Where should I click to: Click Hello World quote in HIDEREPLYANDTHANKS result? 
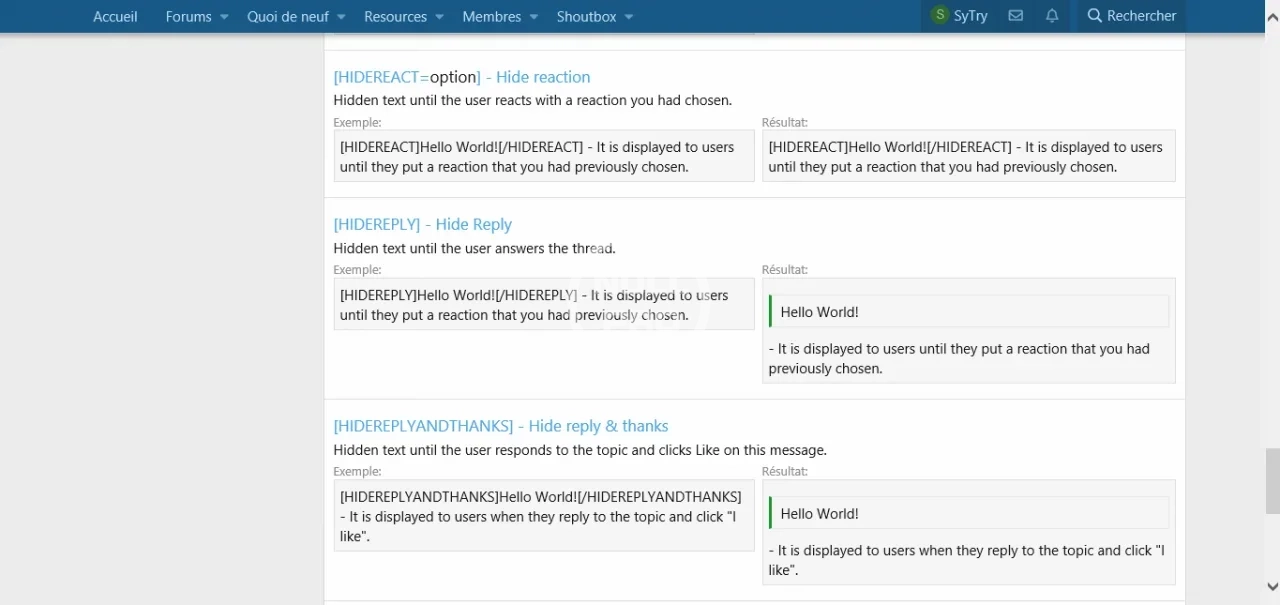[x=820, y=513]
